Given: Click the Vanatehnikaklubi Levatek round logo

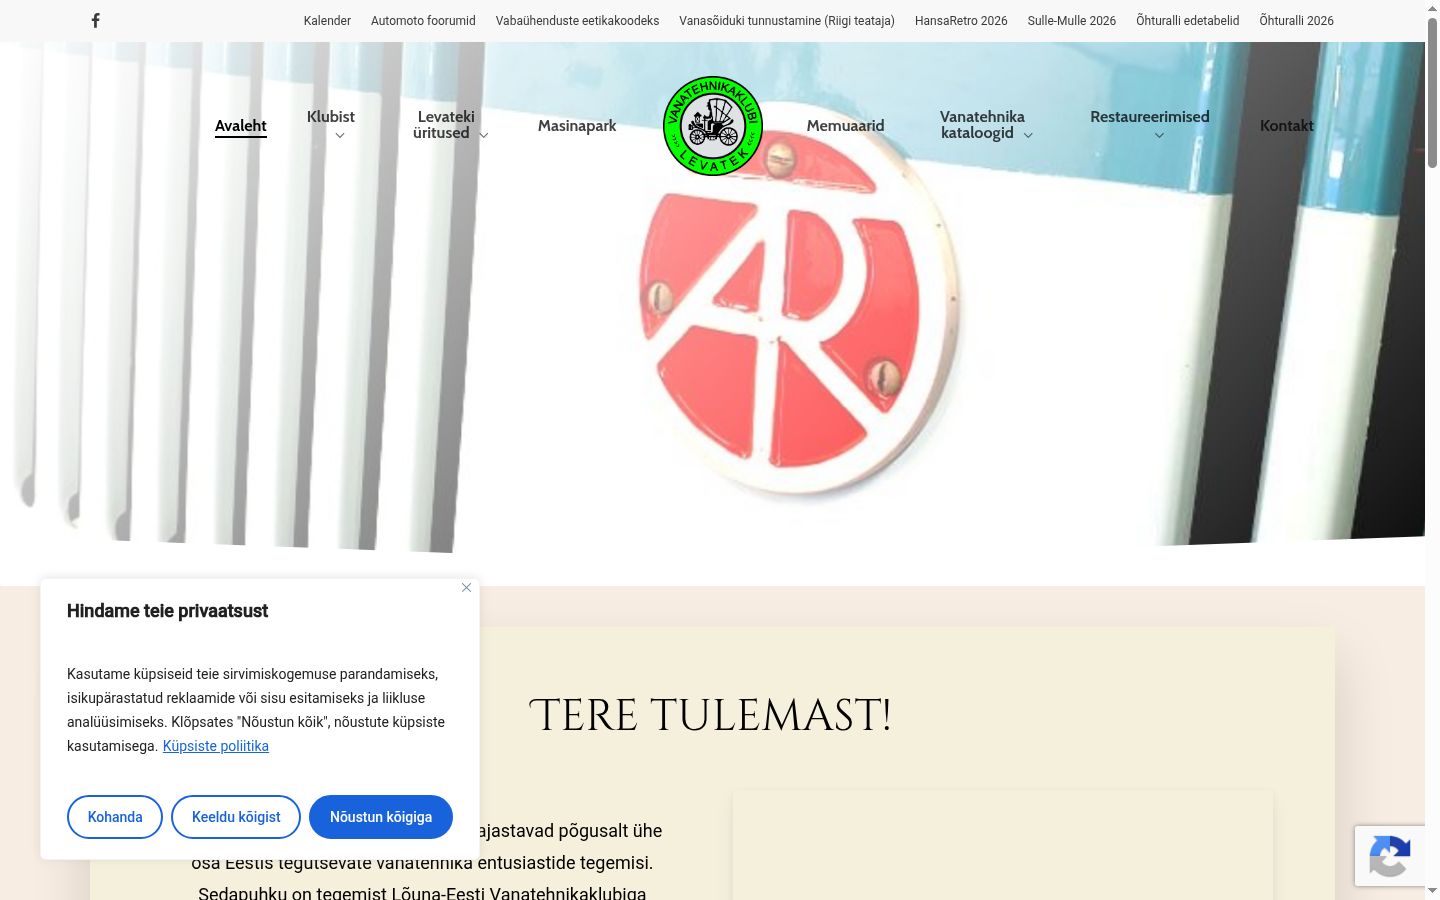Looking at the screenshot, I should tap(713, 126).
